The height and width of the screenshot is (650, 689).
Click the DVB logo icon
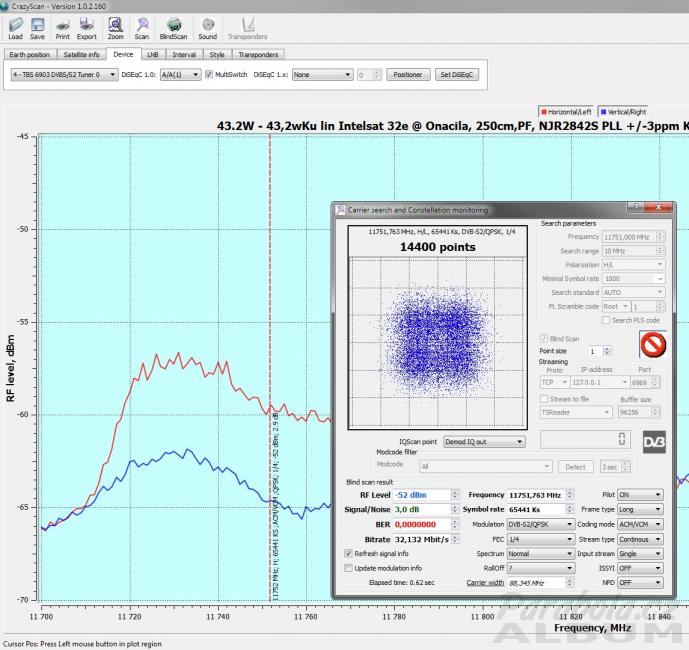point(654,442)
